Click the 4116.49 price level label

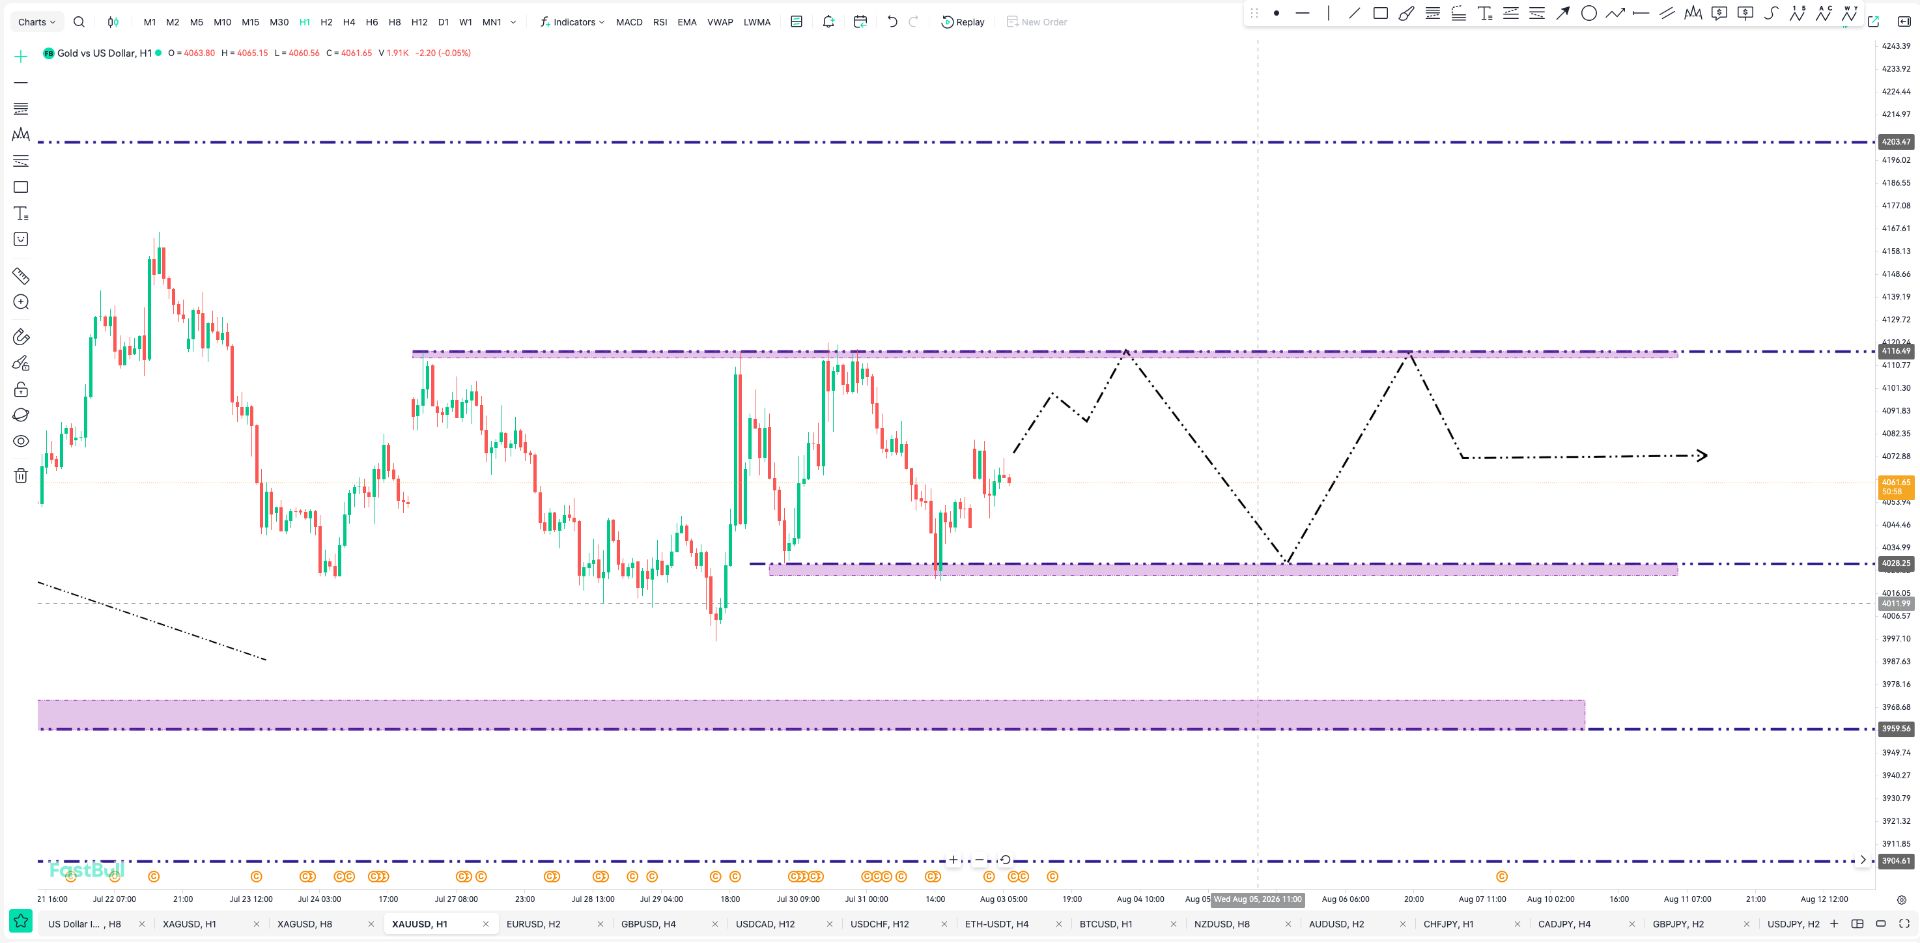[x=1896, y=351]
